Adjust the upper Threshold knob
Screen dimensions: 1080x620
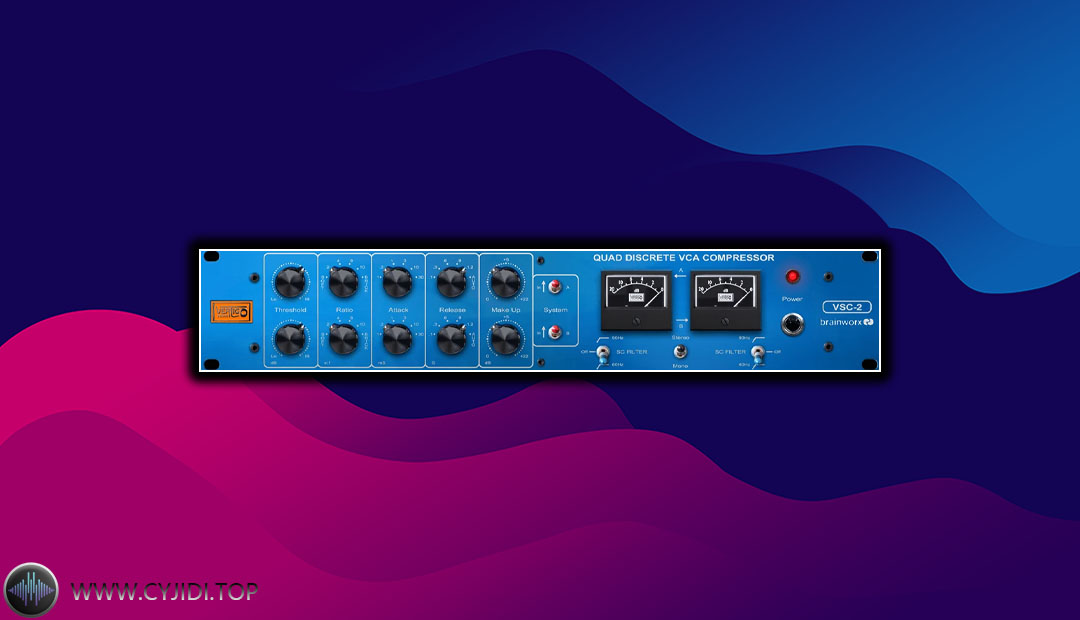[x=290, y=282]
